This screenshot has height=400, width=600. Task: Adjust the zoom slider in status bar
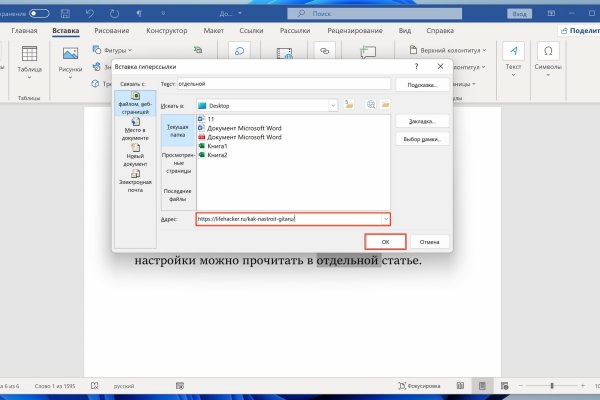(551, 385)
